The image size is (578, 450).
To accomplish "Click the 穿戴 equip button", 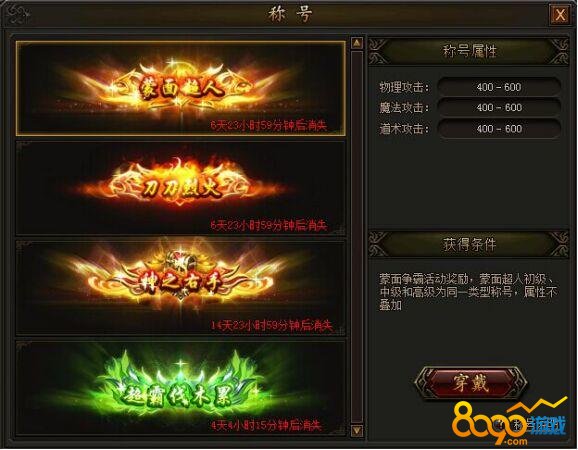I will (x=471, y=383).
